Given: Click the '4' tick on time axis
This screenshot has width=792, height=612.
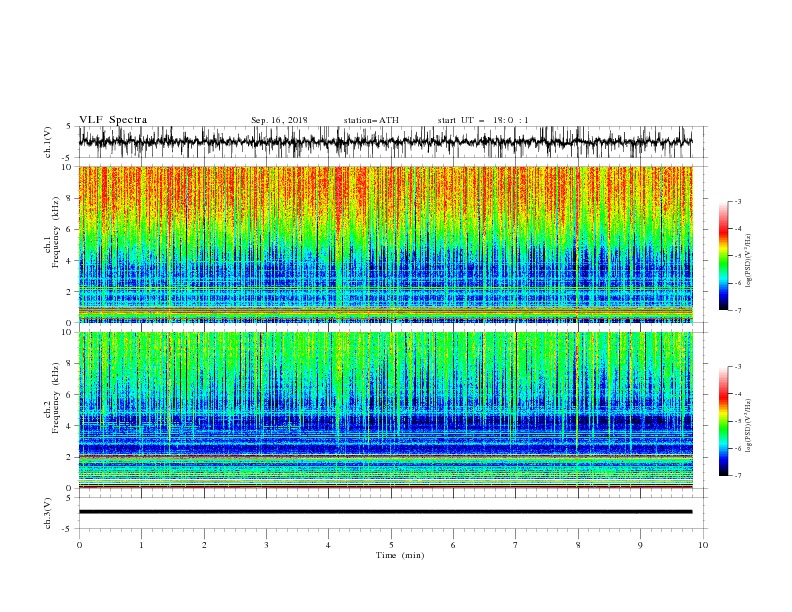Looking at the screenshot, I should point(328,545).
